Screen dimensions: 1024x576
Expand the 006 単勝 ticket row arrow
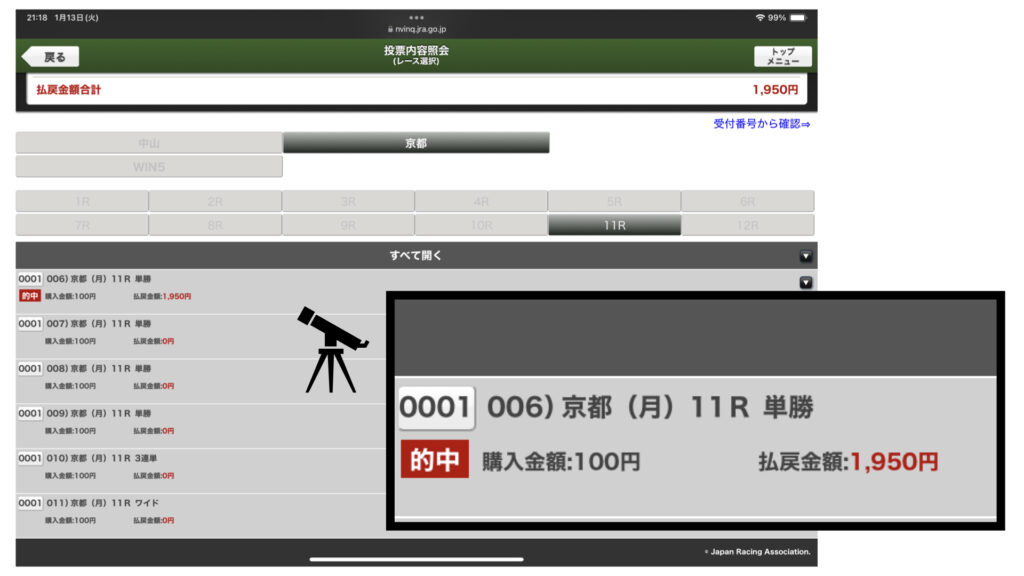click(806, 283)
